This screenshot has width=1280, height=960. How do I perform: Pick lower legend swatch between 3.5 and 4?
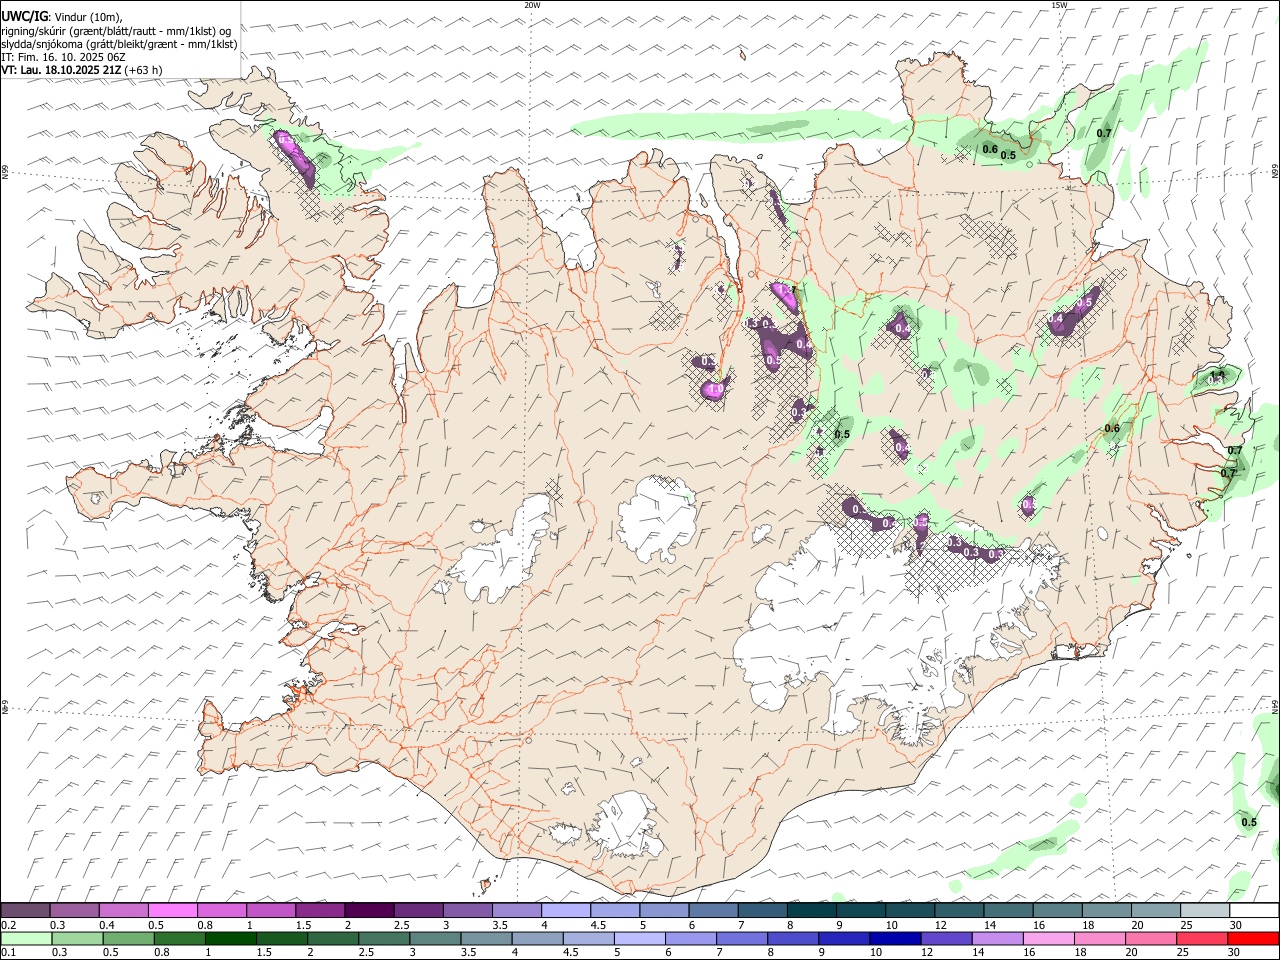tap(486, 938)
